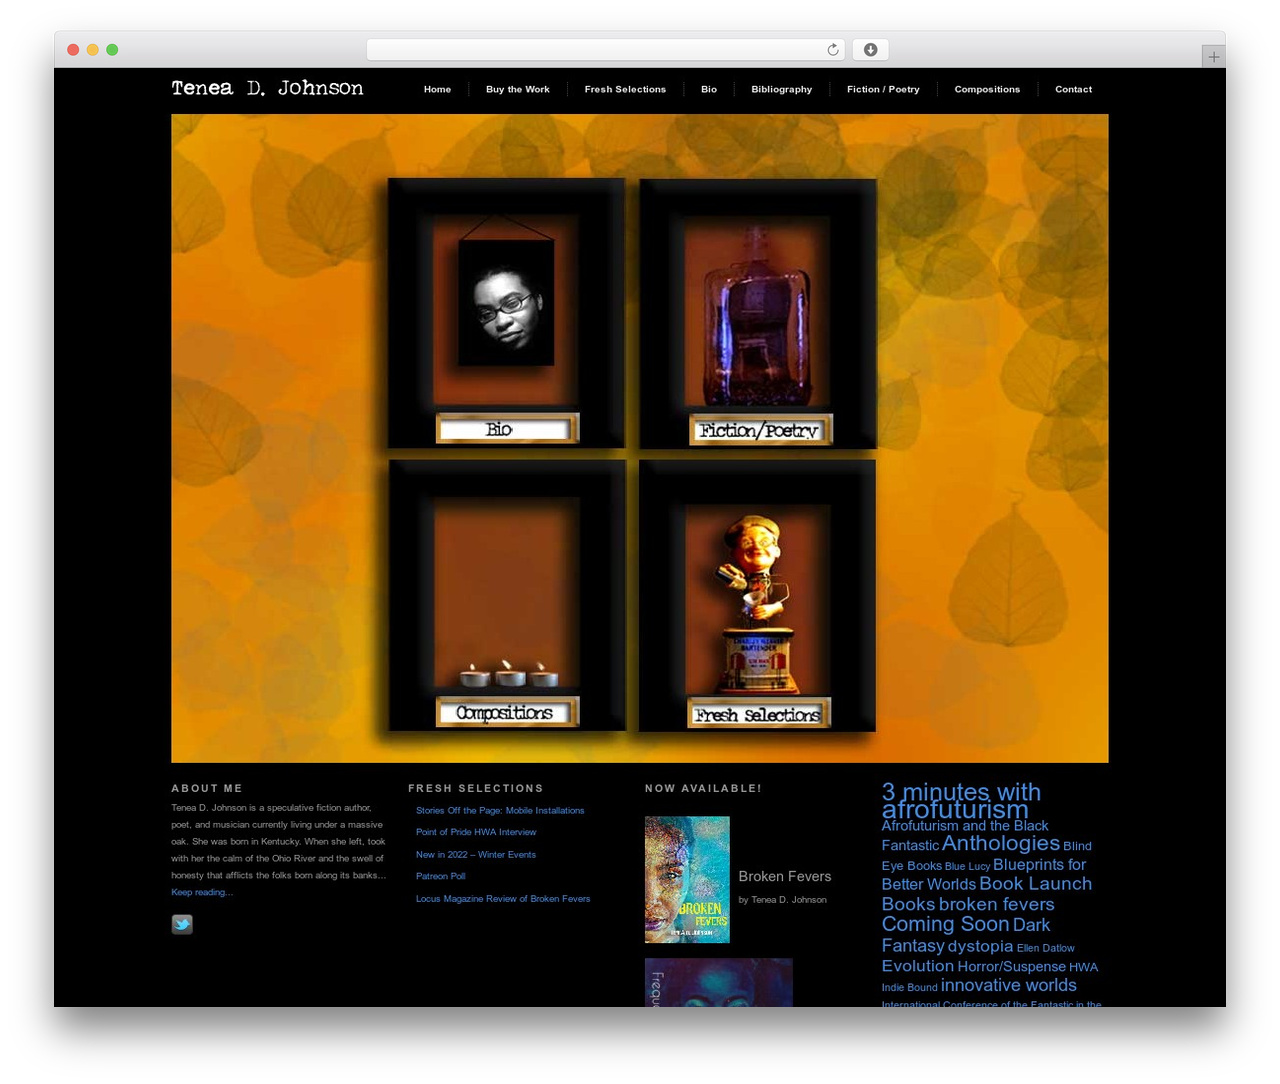Open the Home menu item
Image resolution: width=1280 pixels, height=1084 pixels.
coord(437,89)
